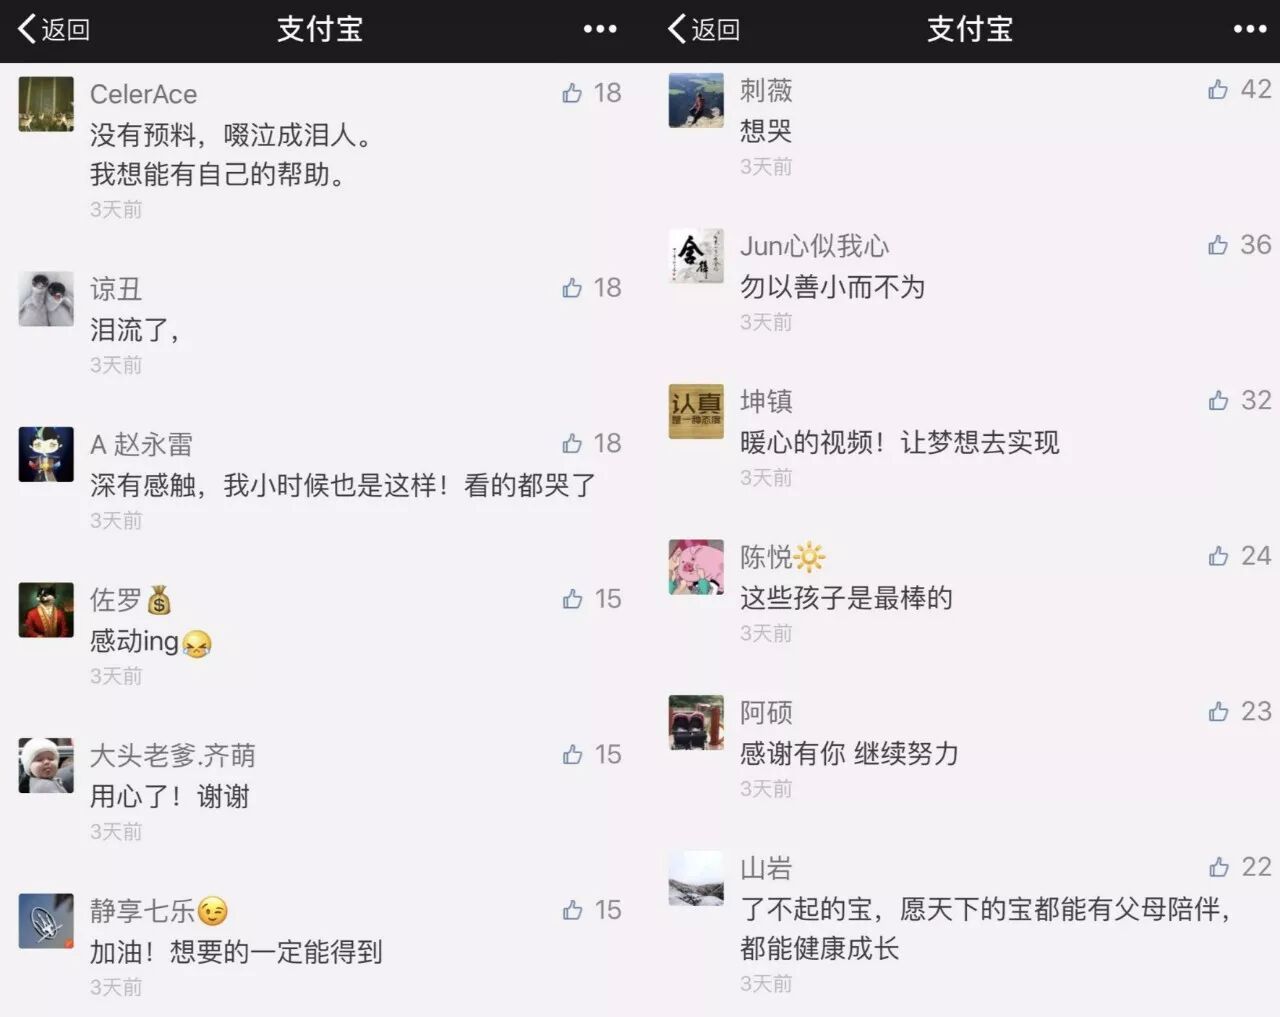Tap thumbs-up on 谅丑's comment

pos(572,288)
